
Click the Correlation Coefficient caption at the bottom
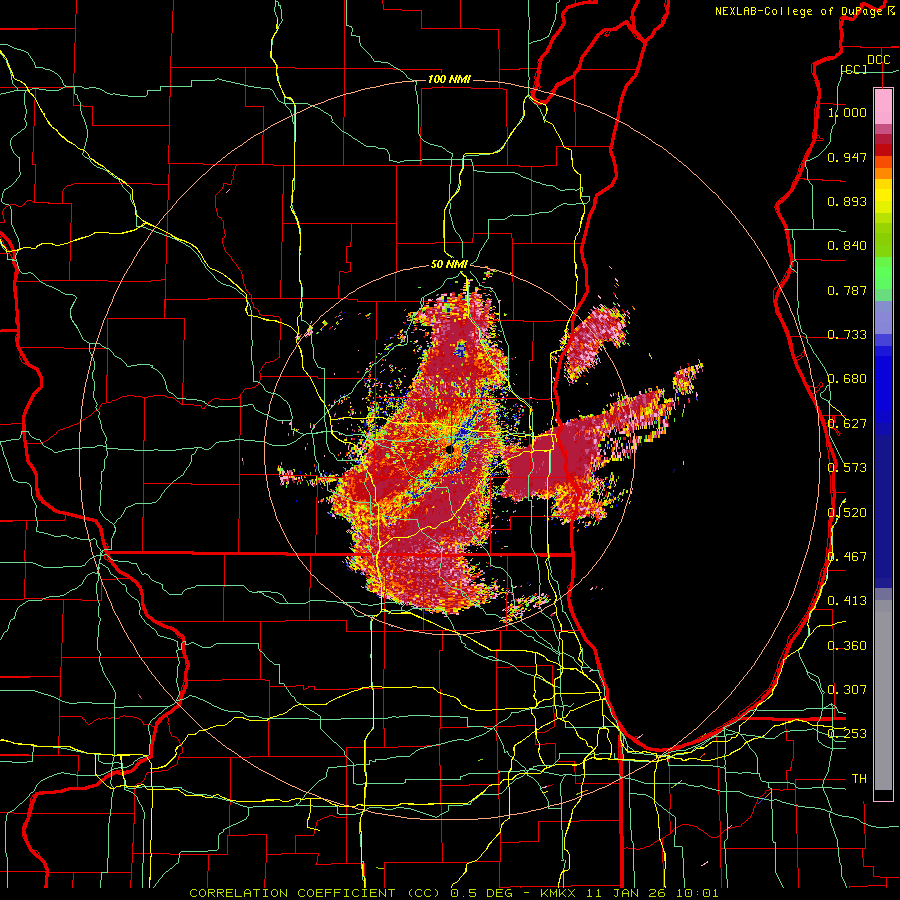click(453, 893)
